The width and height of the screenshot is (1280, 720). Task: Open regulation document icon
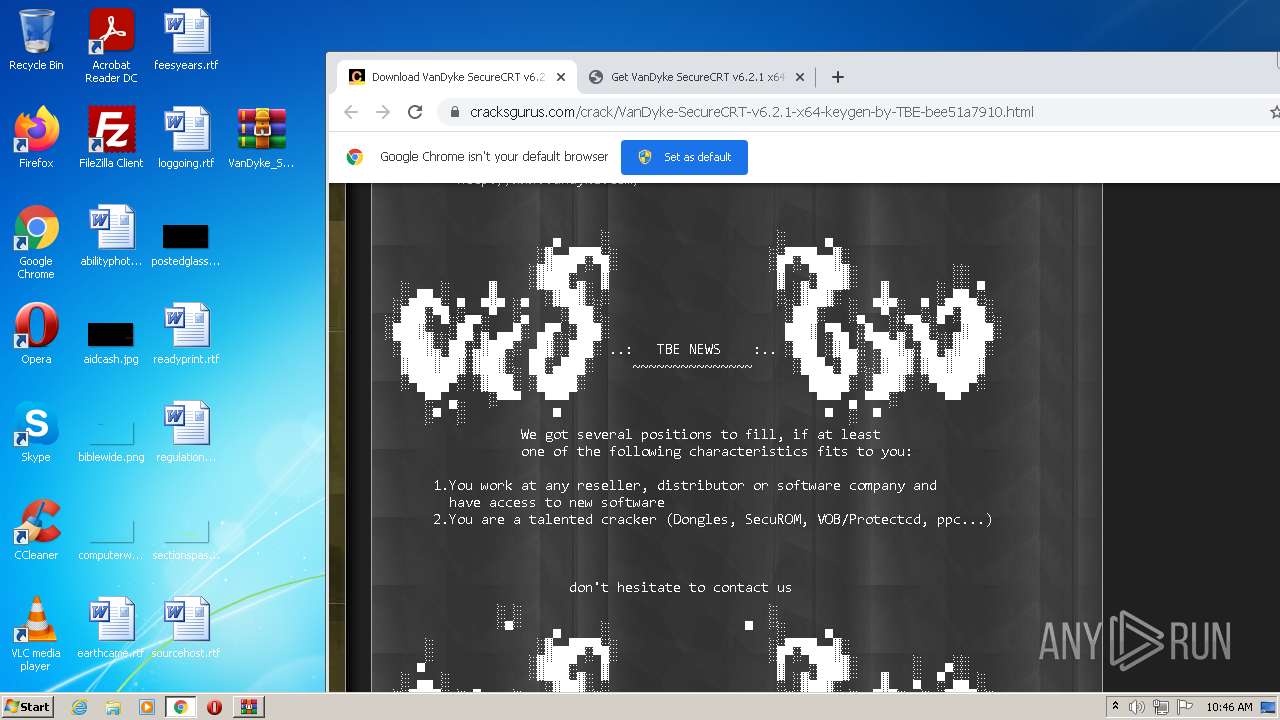[186, 432]
